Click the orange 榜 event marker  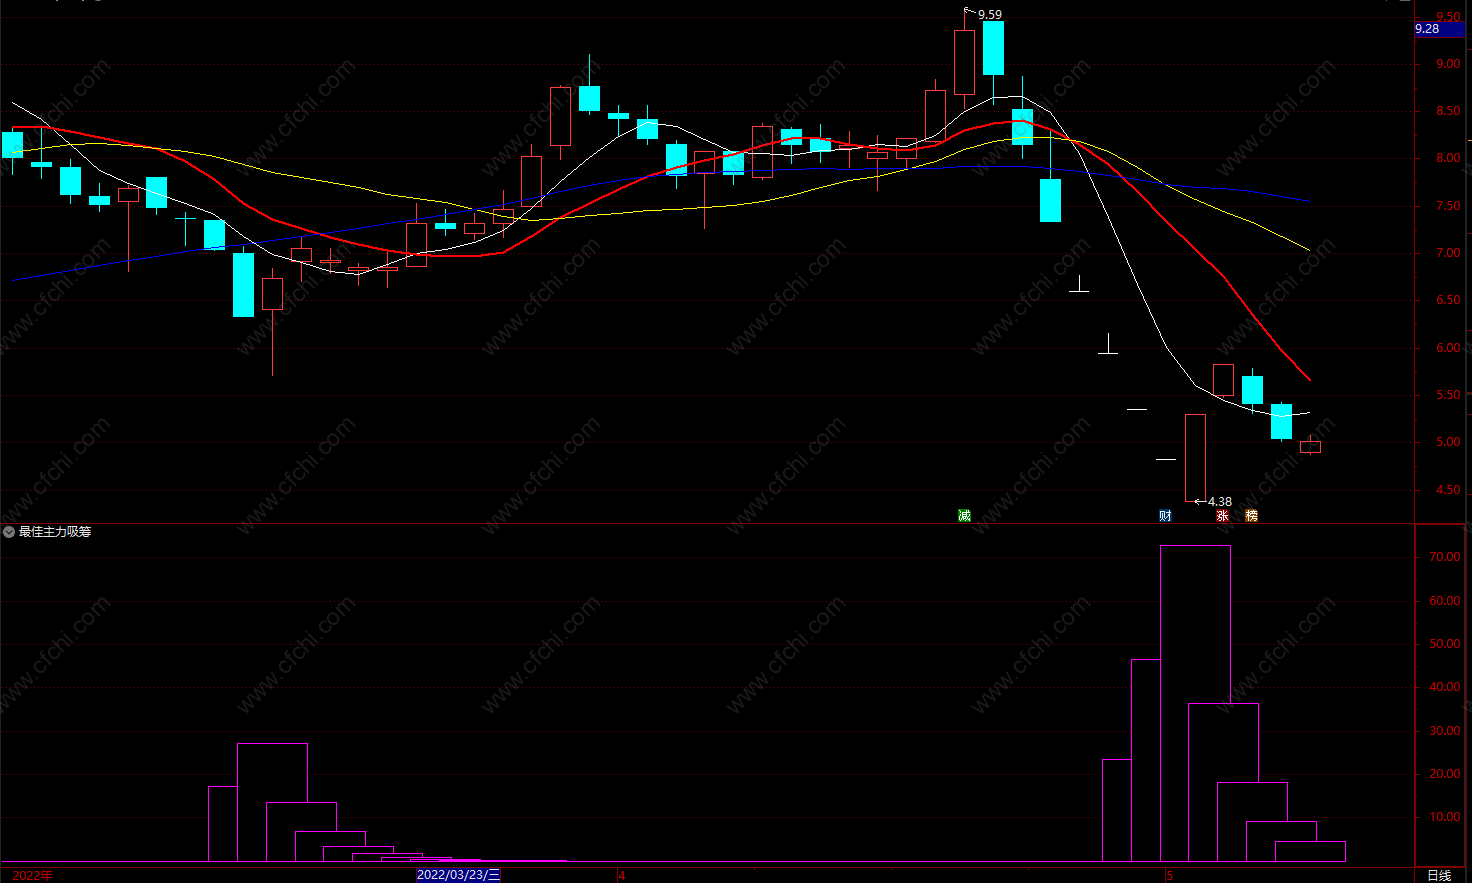point(1251,516)
